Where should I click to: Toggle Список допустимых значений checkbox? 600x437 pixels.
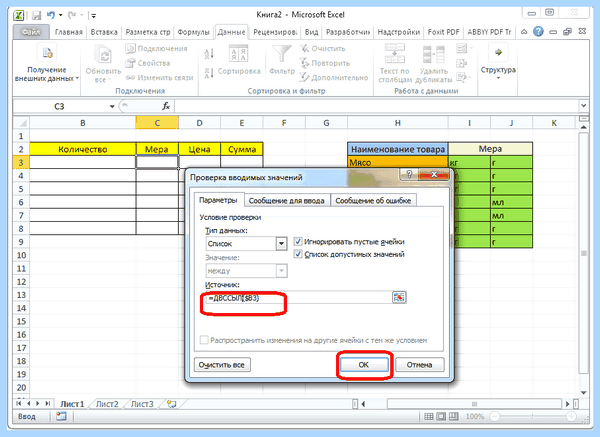[298, 254]
